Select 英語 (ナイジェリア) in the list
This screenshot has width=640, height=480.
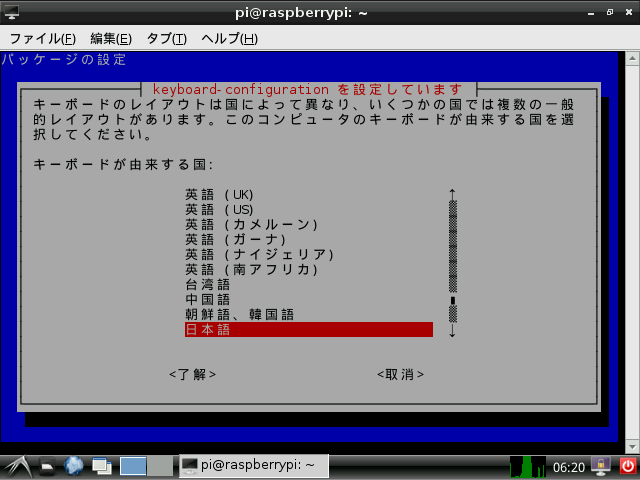(260, 255)
